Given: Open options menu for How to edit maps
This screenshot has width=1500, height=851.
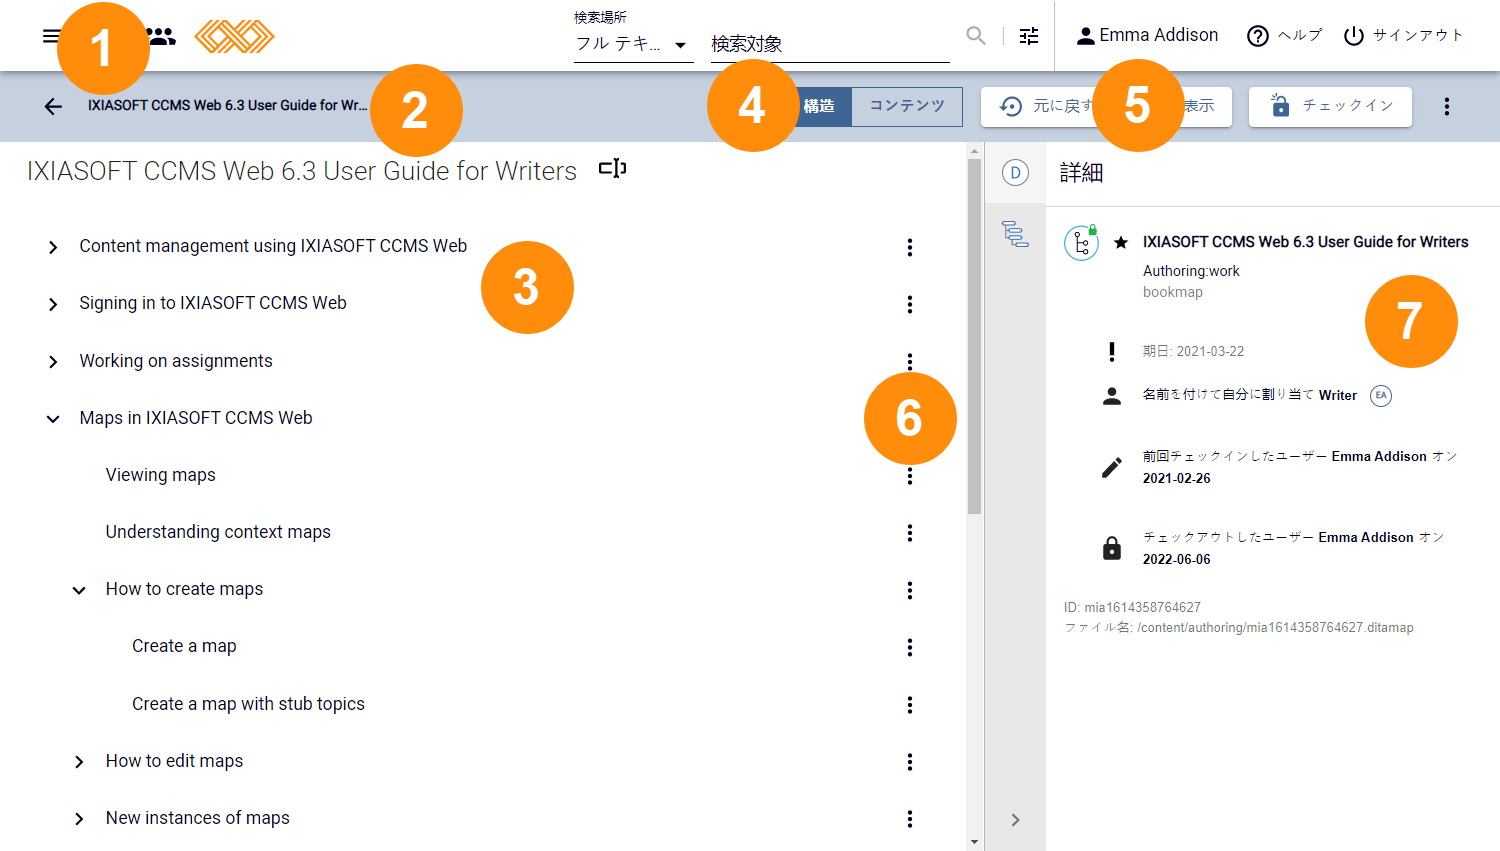Looking at the screenshot, I should 910,762.
